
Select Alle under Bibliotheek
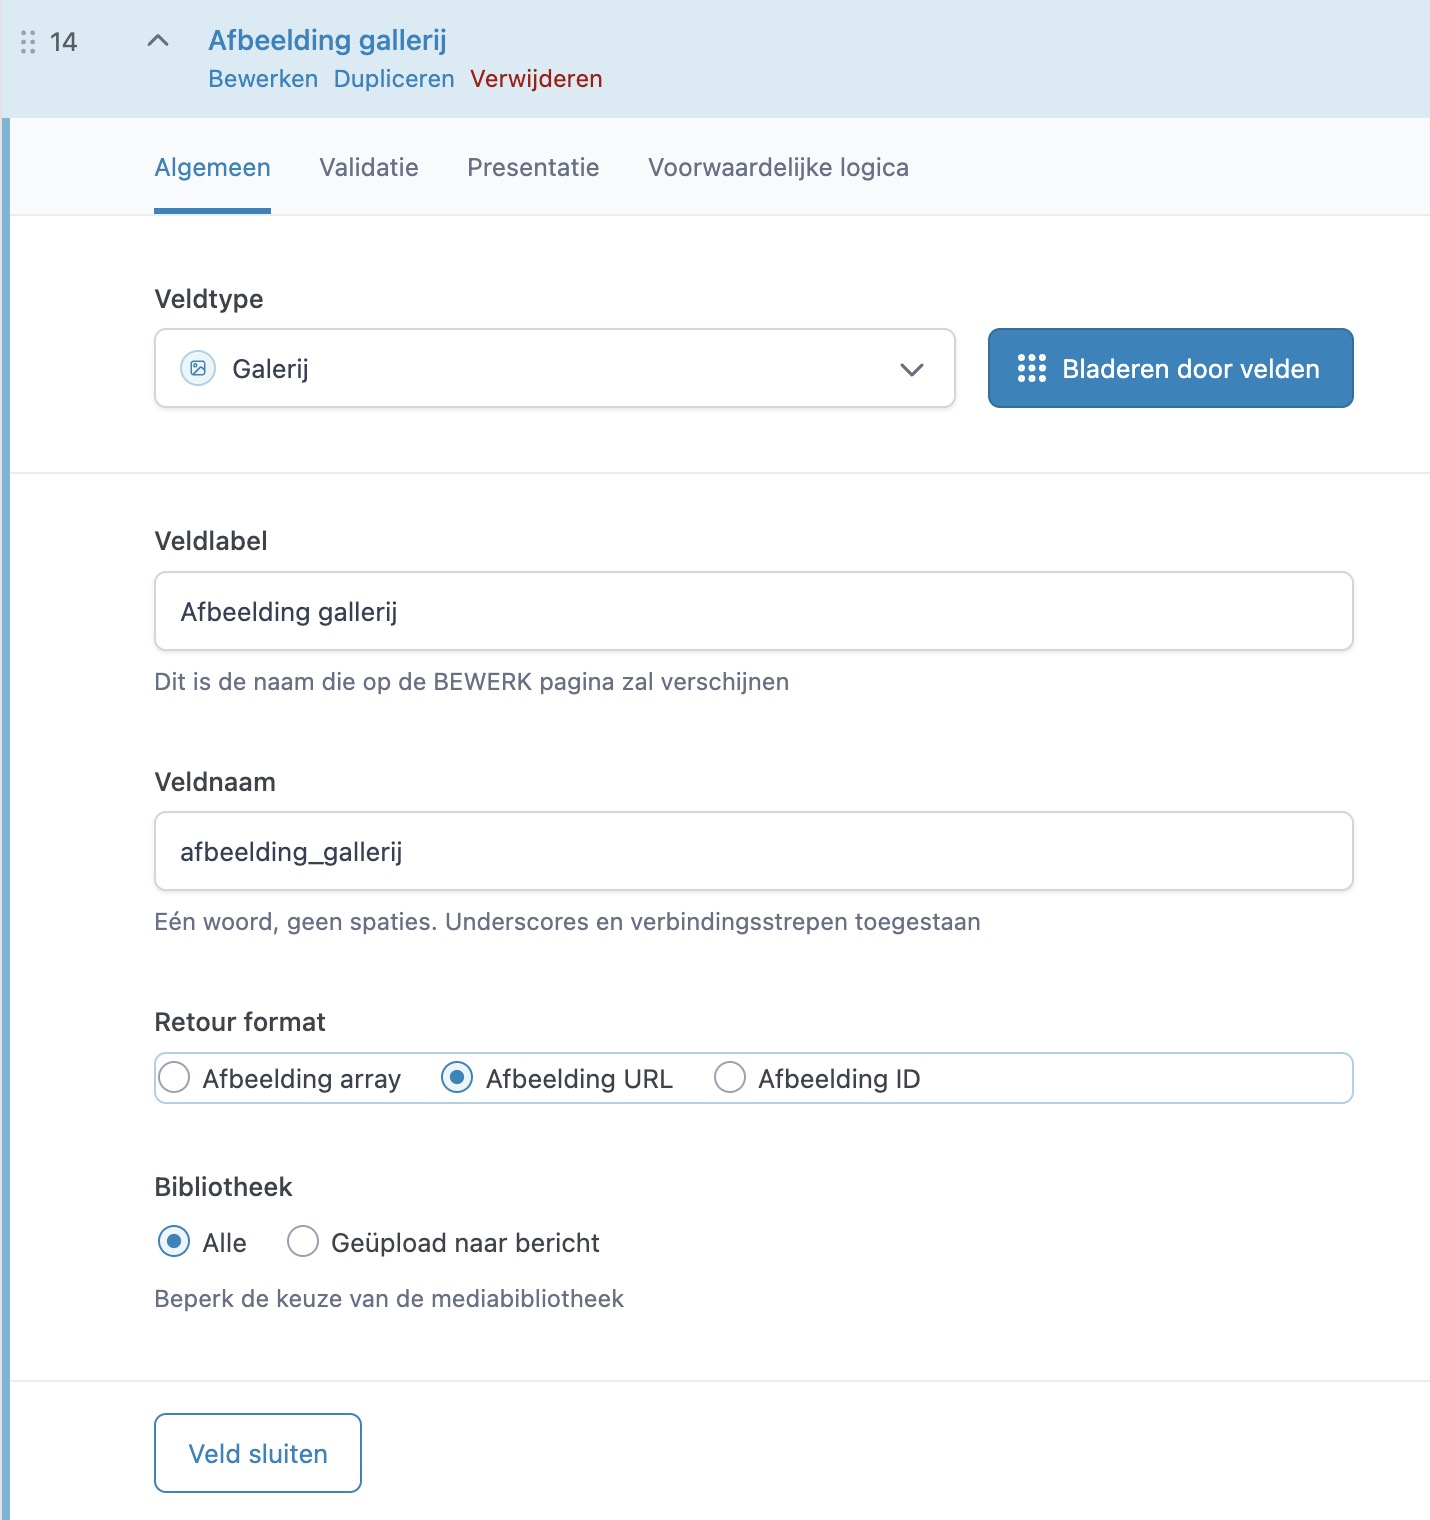pyautogui.click(x=174, y=1242)
